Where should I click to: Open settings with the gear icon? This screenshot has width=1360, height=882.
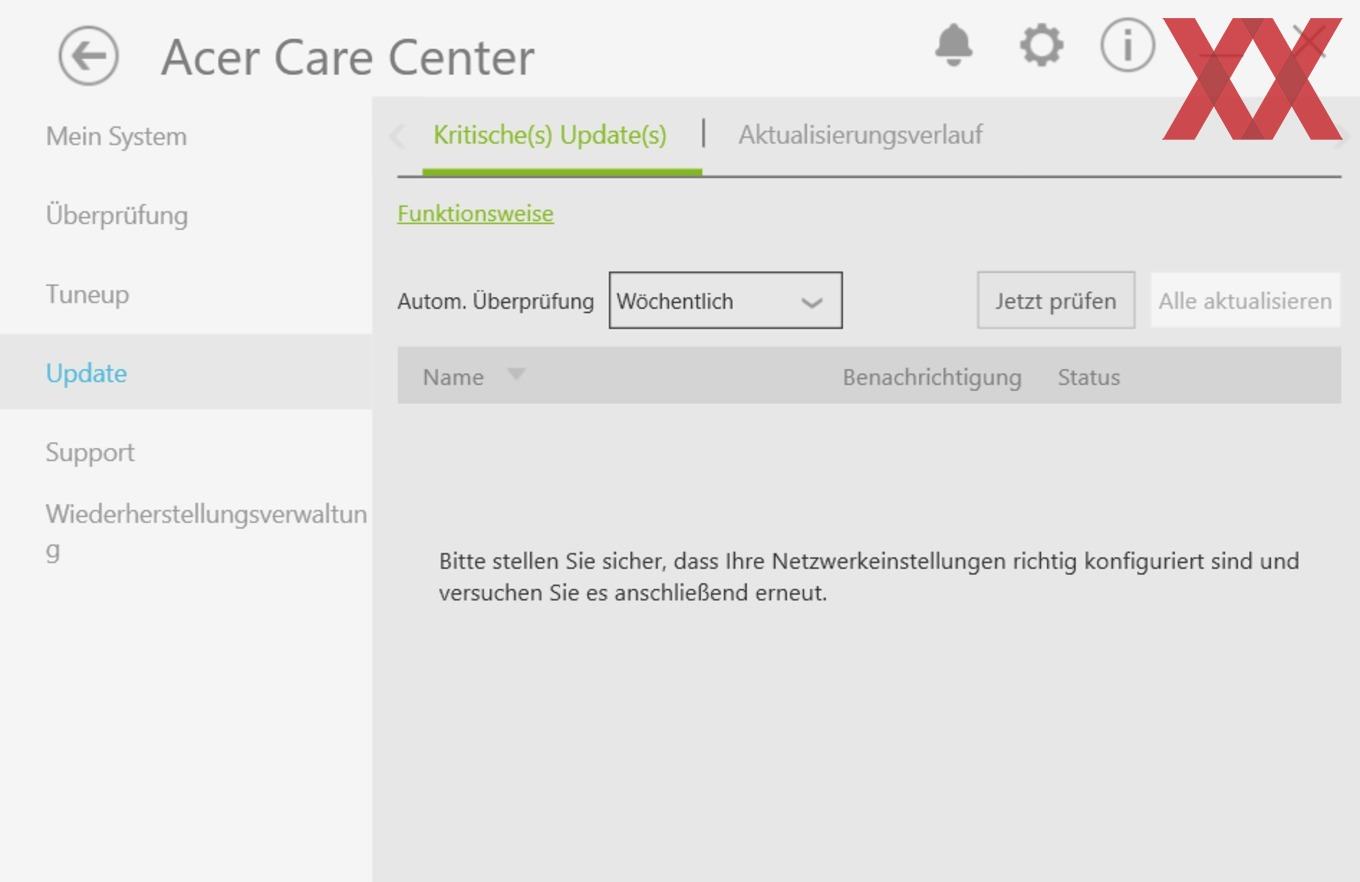click(x=1041, y=45)
